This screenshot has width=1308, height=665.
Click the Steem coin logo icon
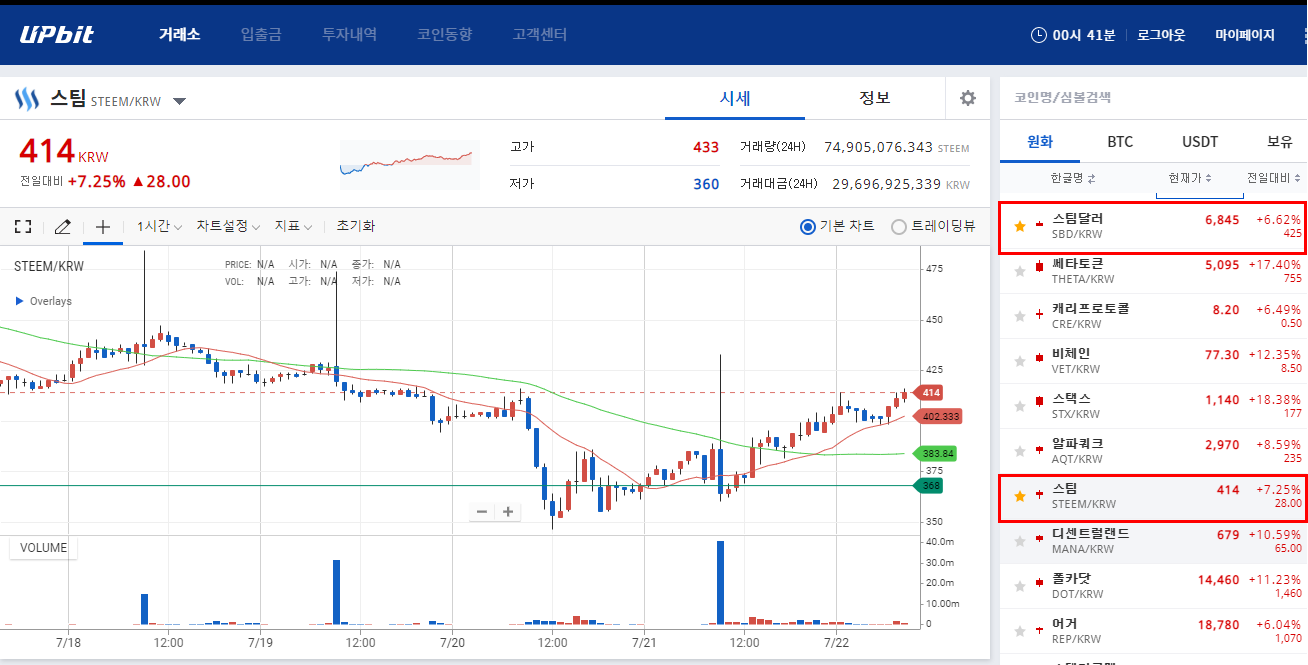click(26, 99)
